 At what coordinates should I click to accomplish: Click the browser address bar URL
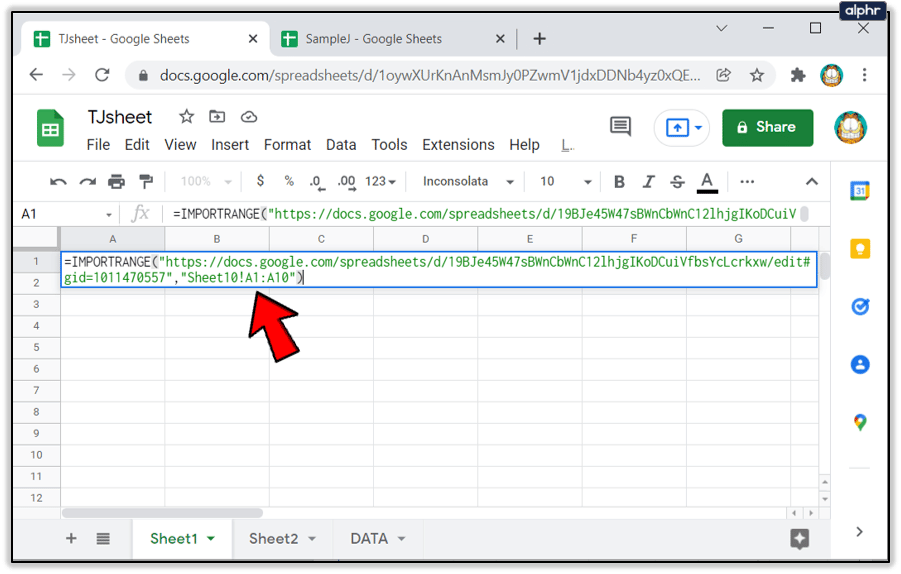430,75
